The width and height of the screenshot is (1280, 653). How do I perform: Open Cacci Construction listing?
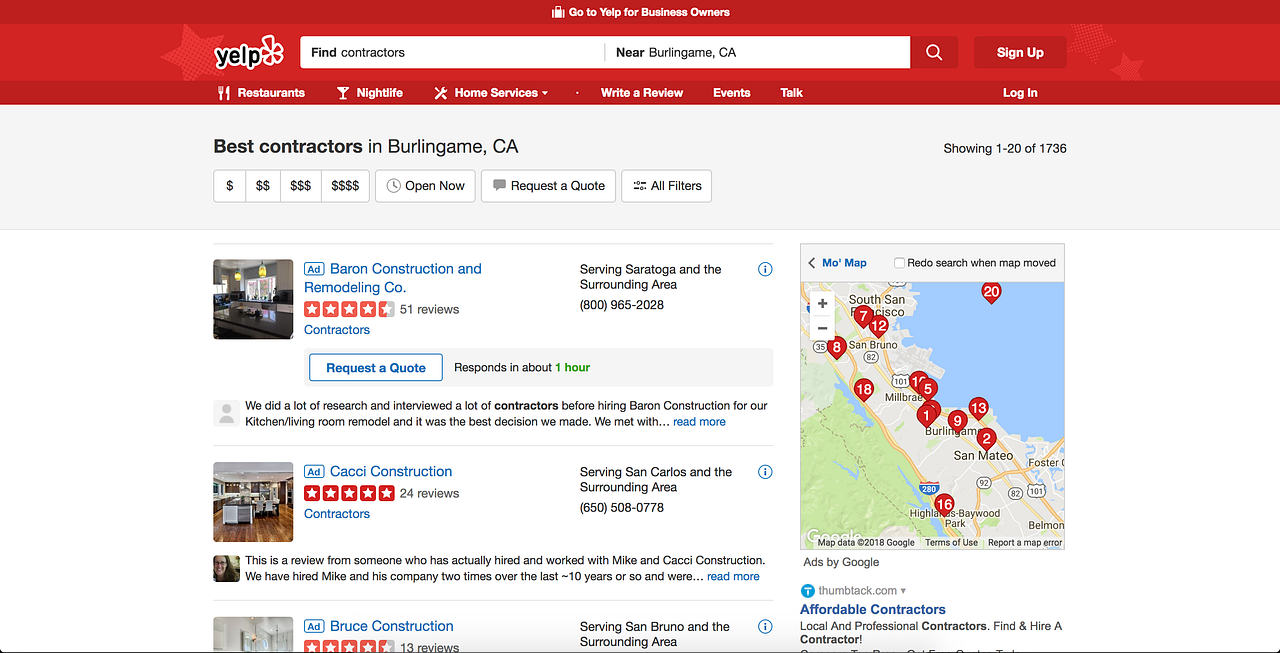click(x=391, y=472)
